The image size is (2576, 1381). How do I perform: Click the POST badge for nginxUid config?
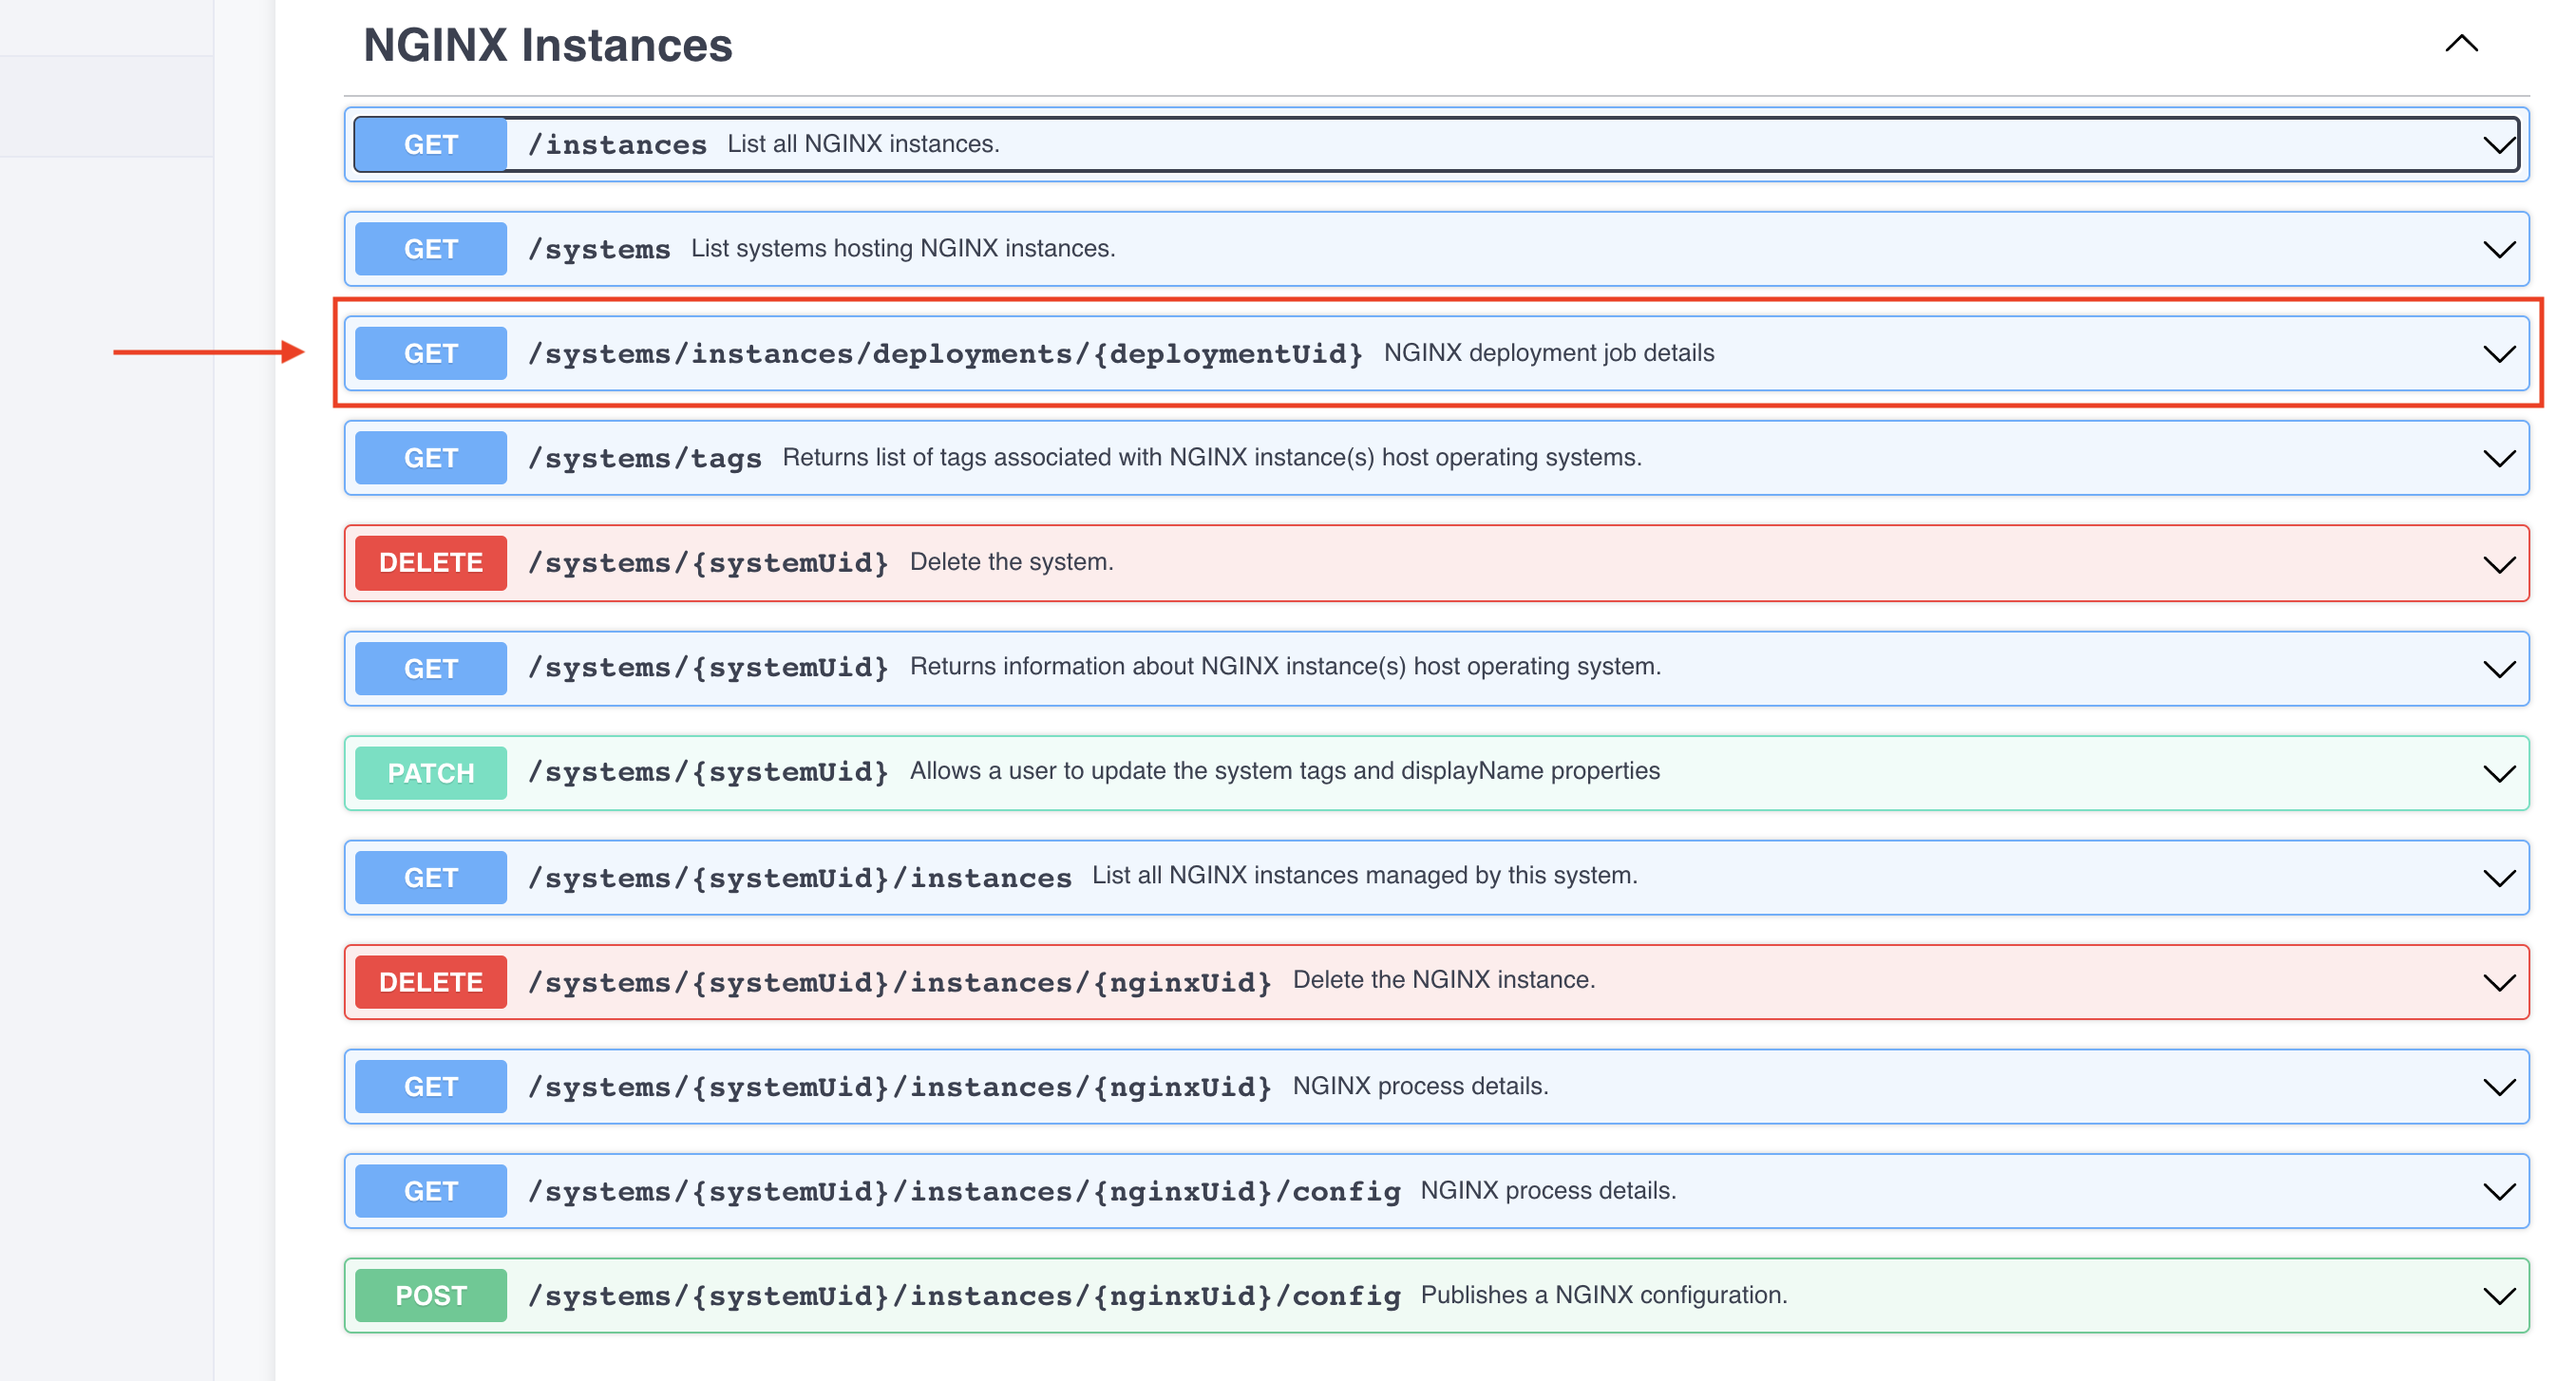431,1295
